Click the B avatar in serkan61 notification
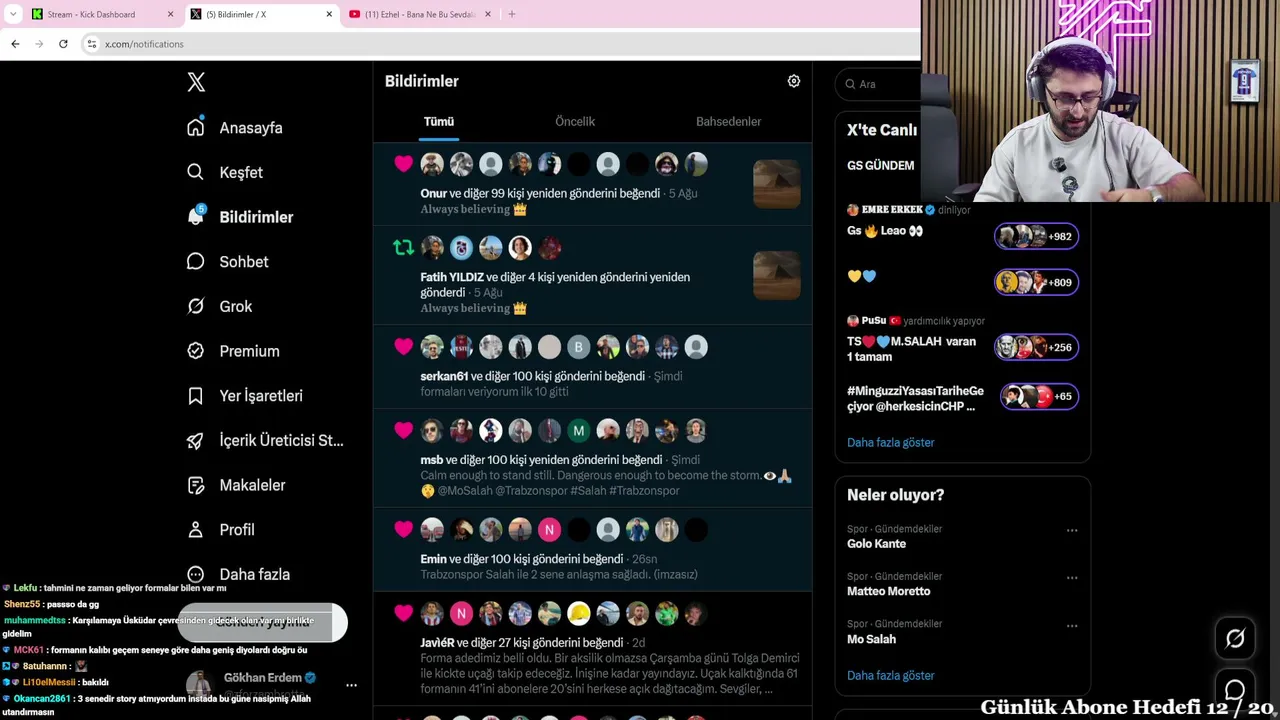This screenshot has width=1280, height=720. point(578,347)
